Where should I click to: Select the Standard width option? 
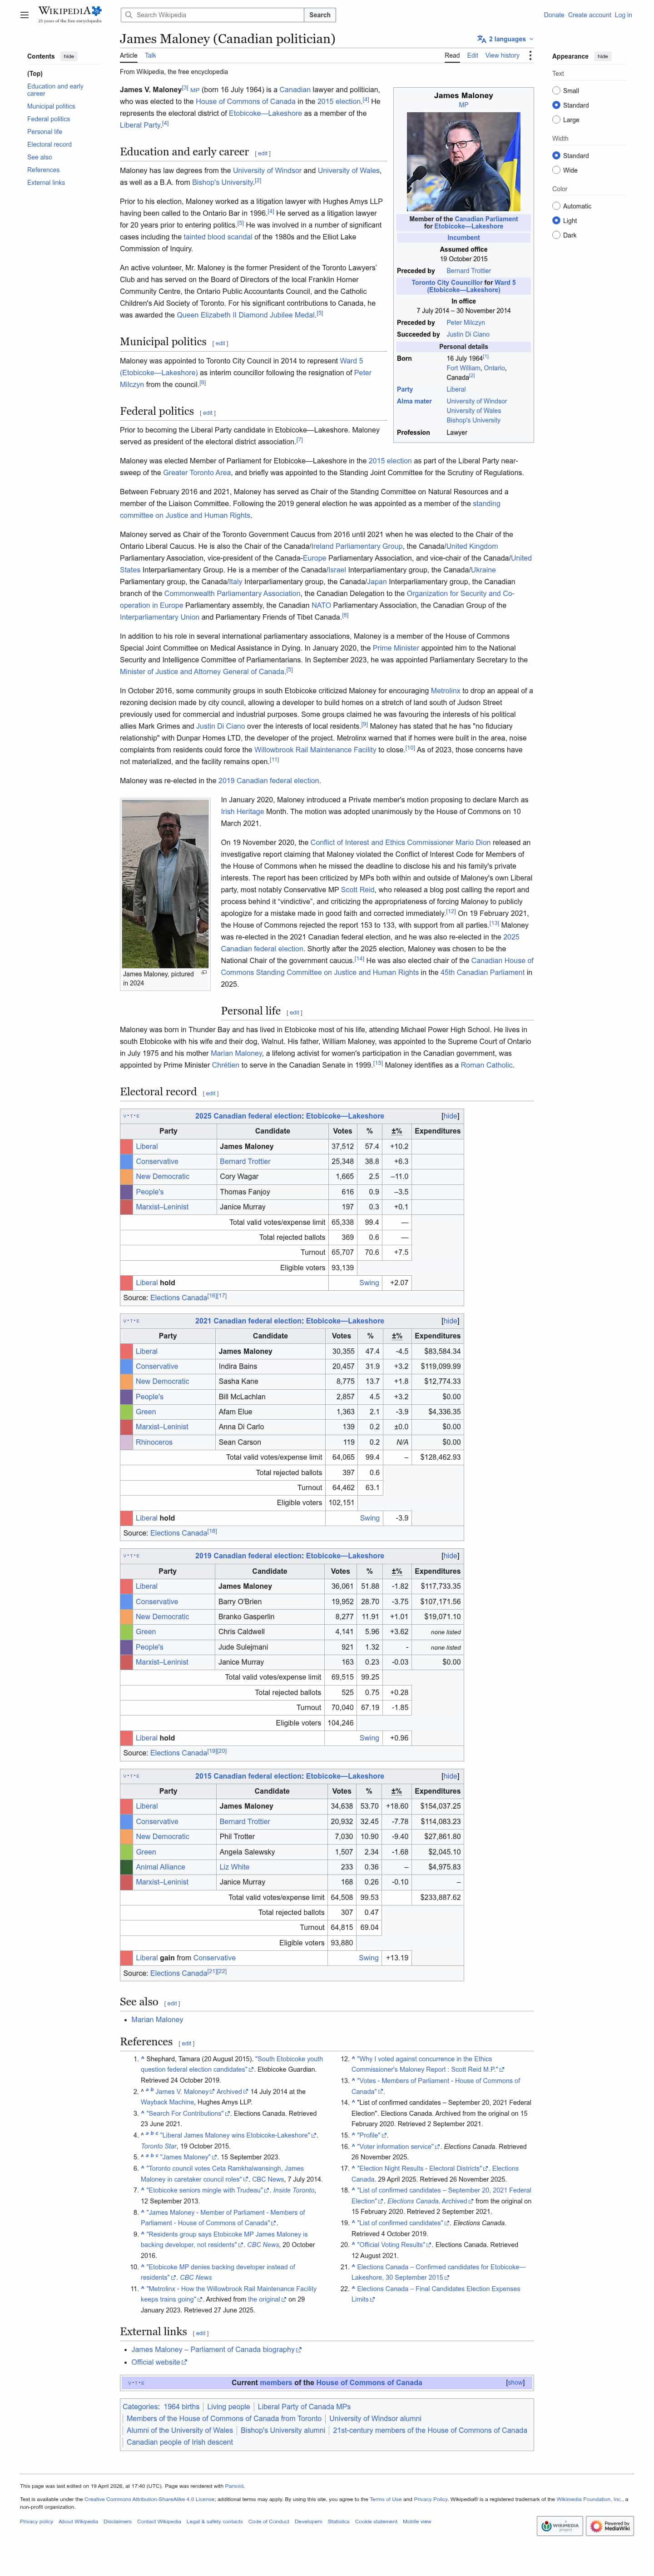click(556, 156)
